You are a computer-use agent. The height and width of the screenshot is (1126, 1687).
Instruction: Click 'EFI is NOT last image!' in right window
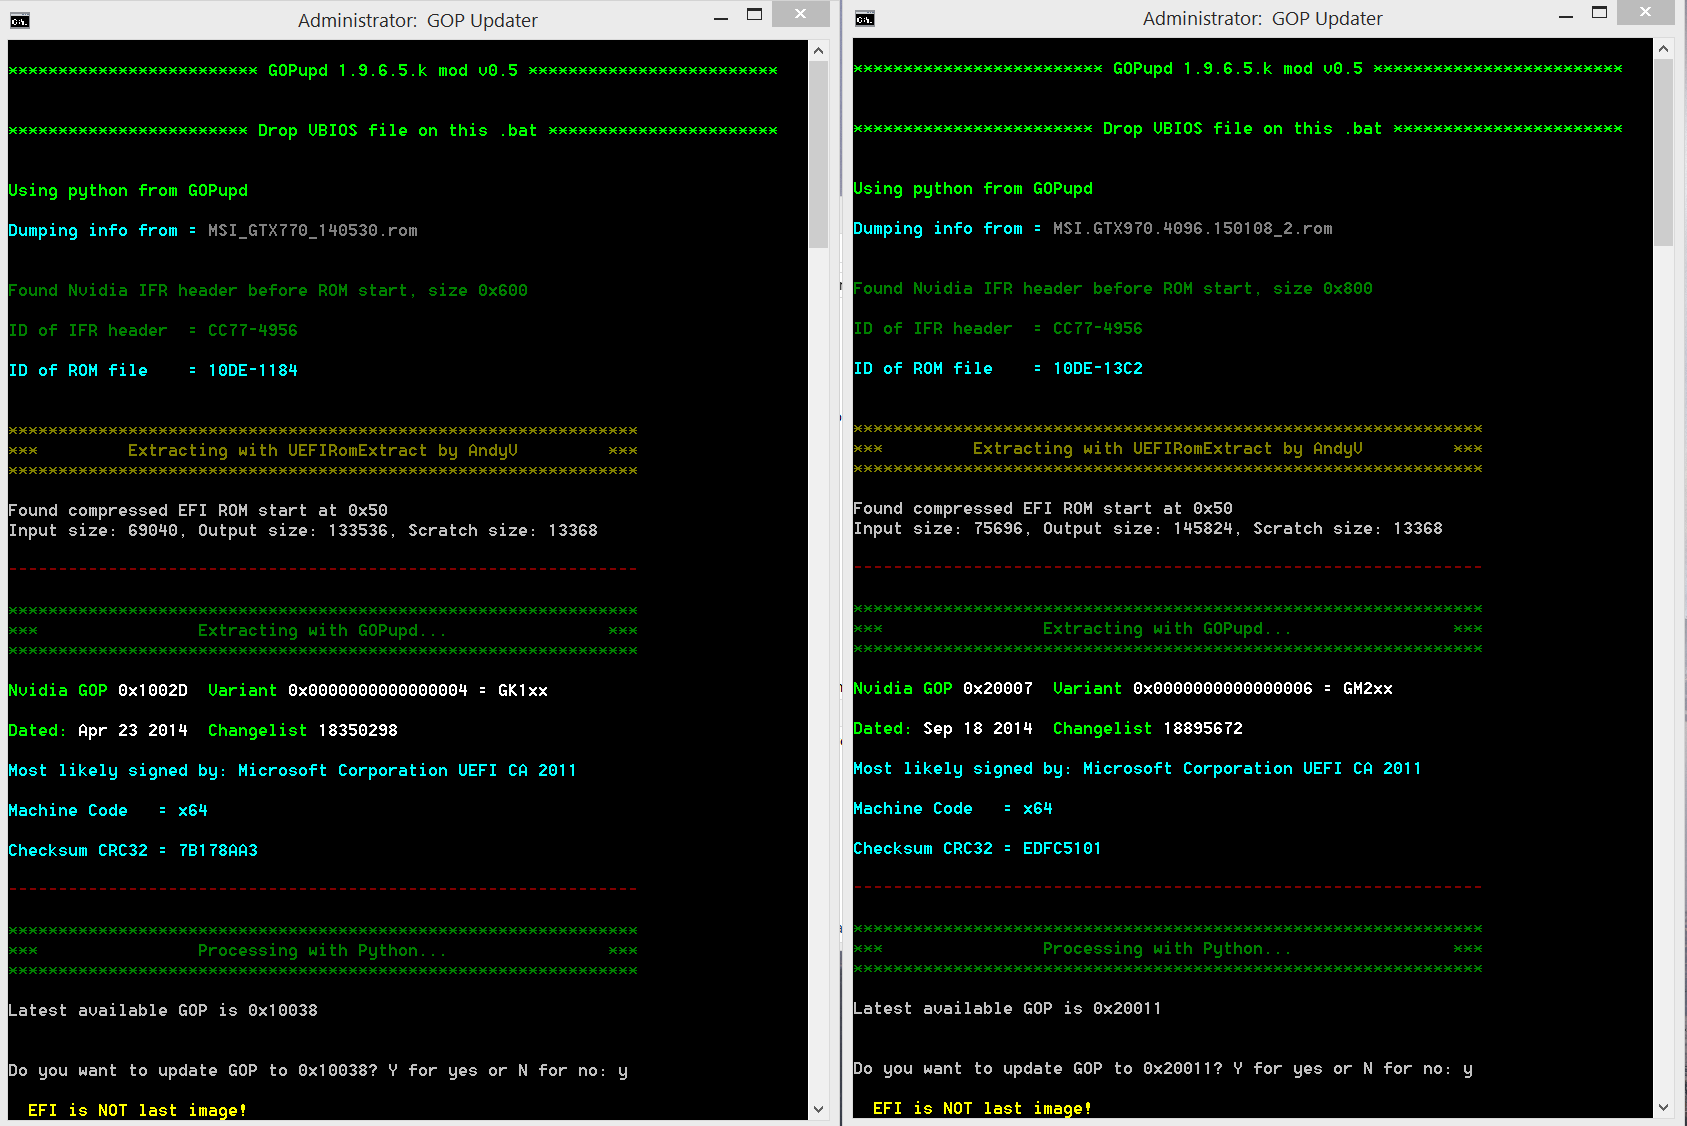[983, 1109]
